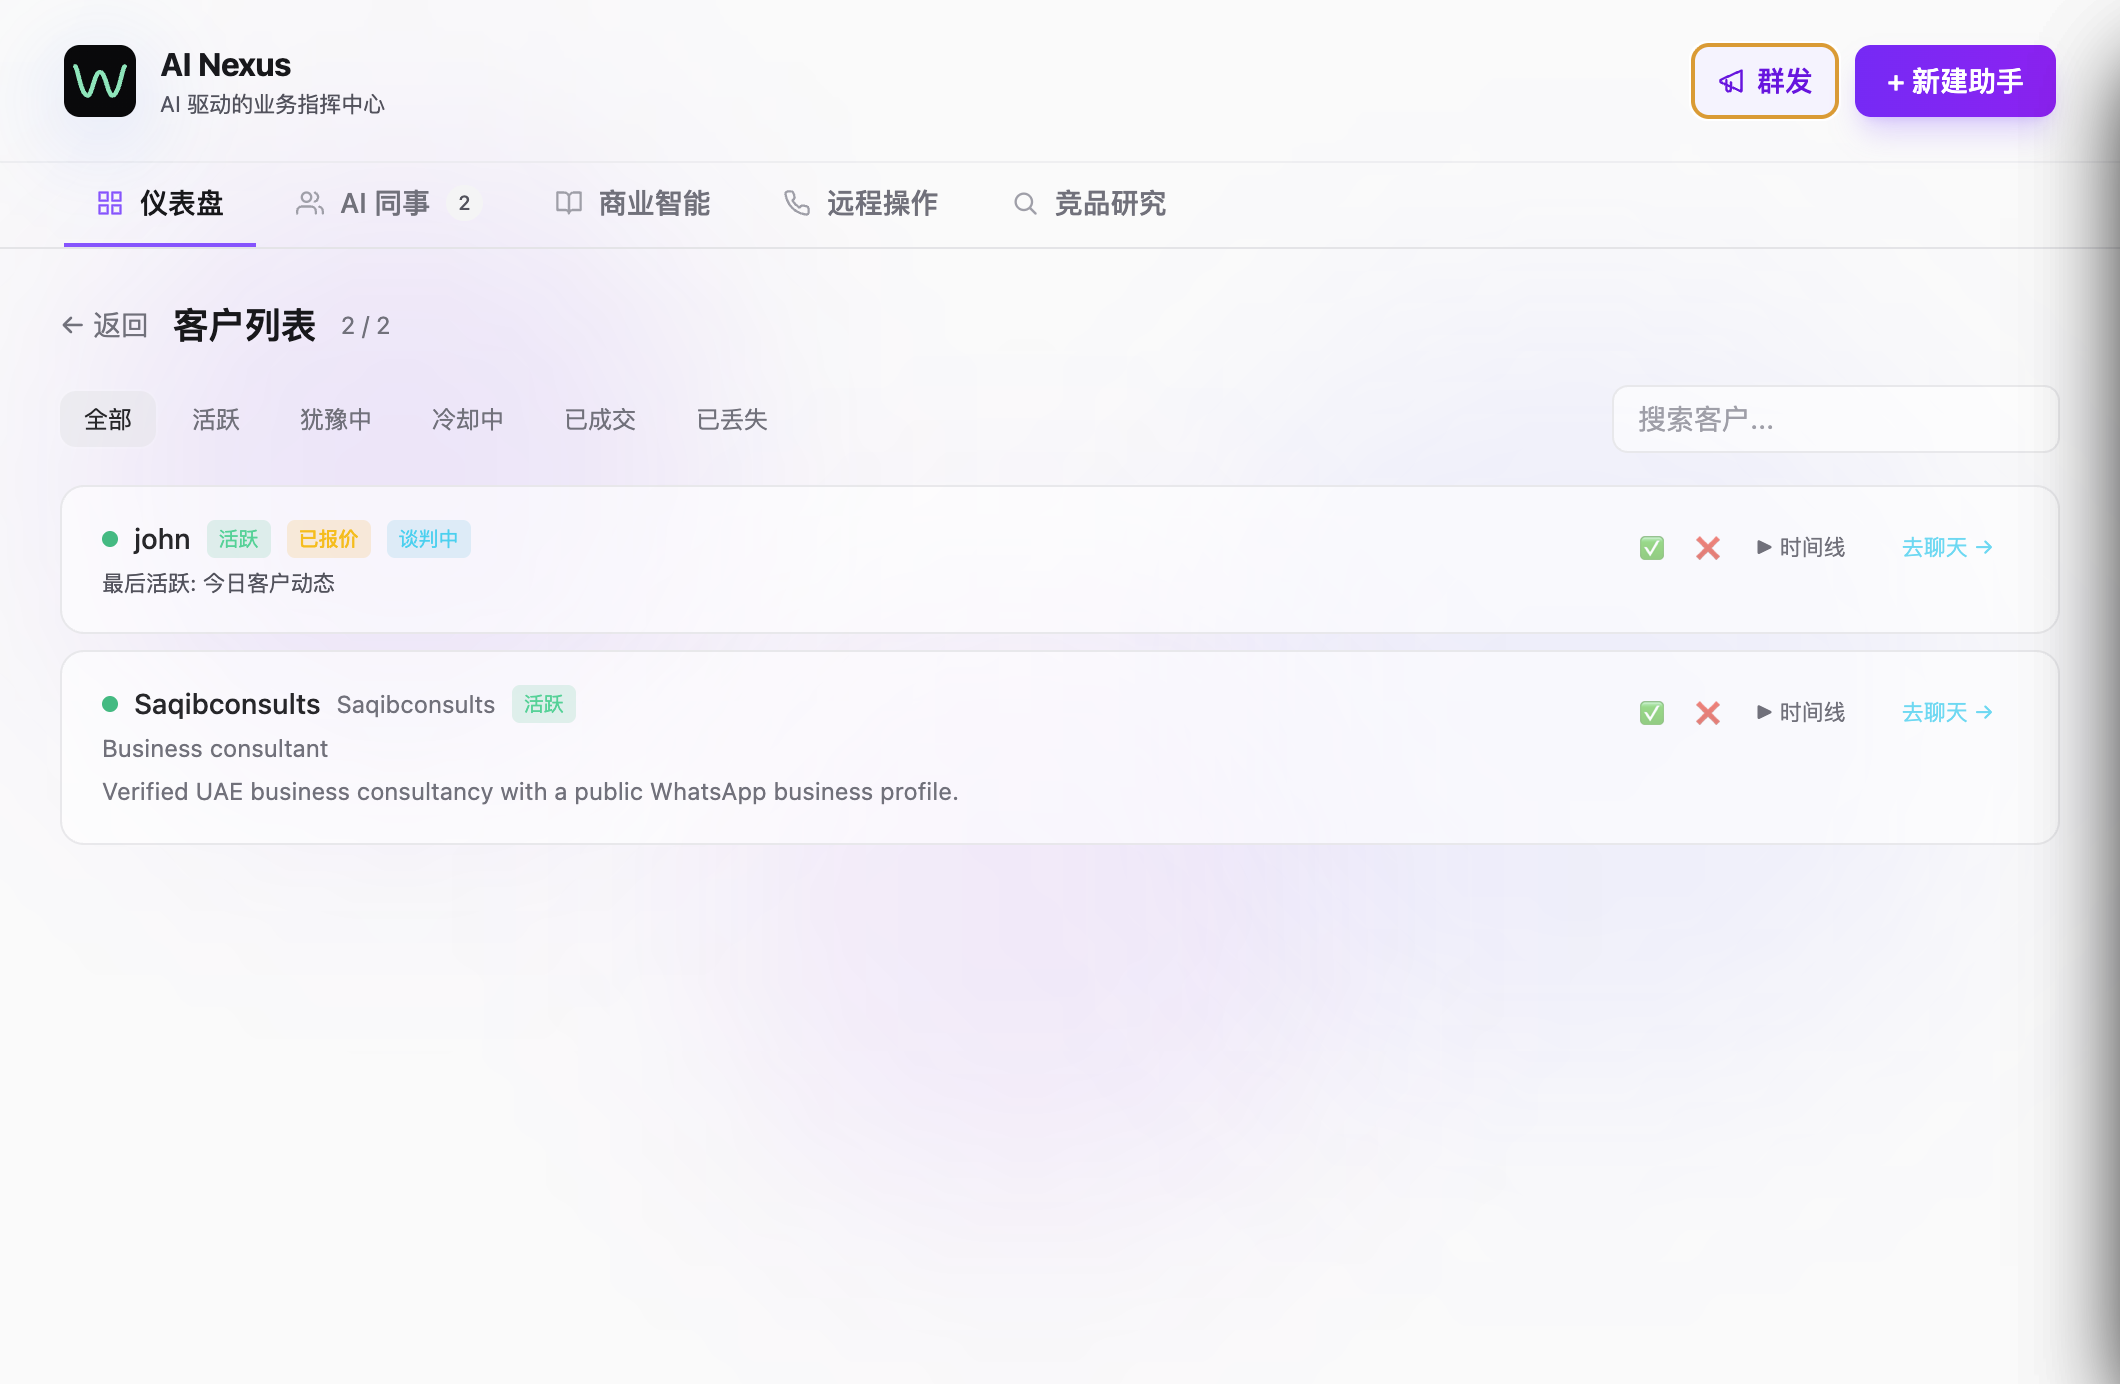Click the red X for john
The height and width of the screenshot is (1384, 2120).
click(x=1708, y=548)
